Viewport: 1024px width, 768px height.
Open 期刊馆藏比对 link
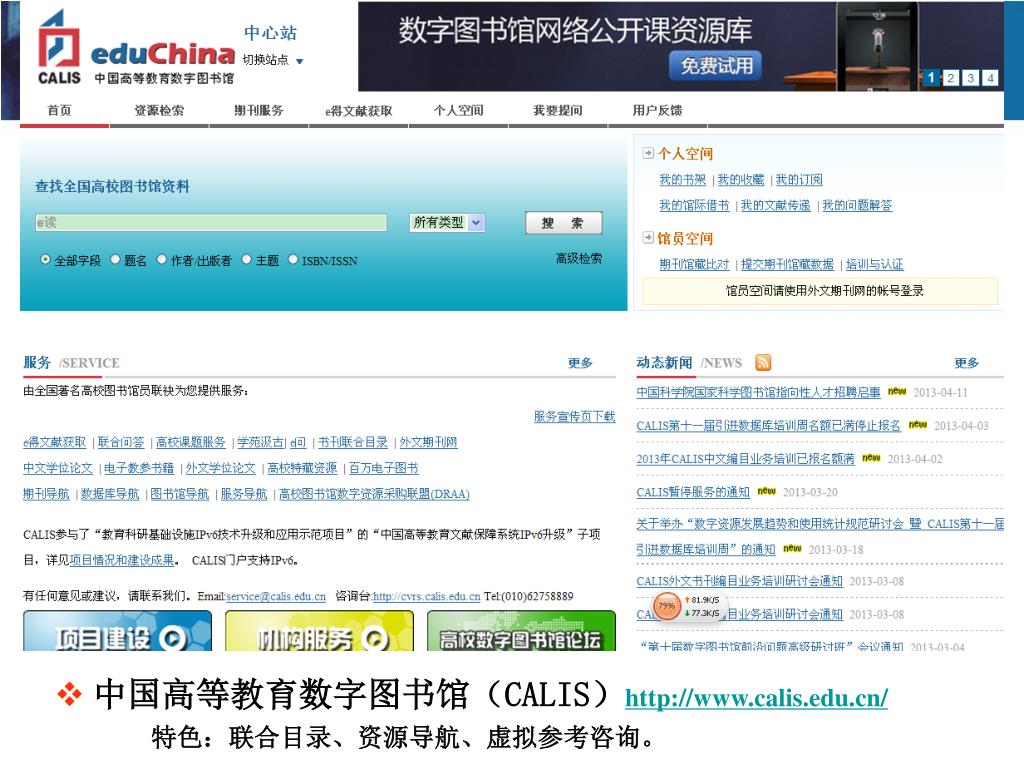point(694,264)
